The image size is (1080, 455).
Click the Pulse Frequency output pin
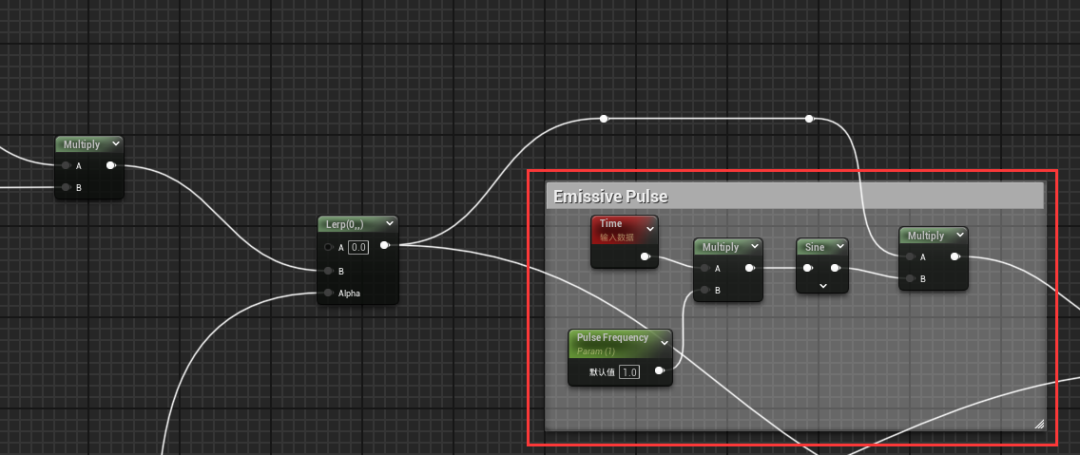click(659, 371)
